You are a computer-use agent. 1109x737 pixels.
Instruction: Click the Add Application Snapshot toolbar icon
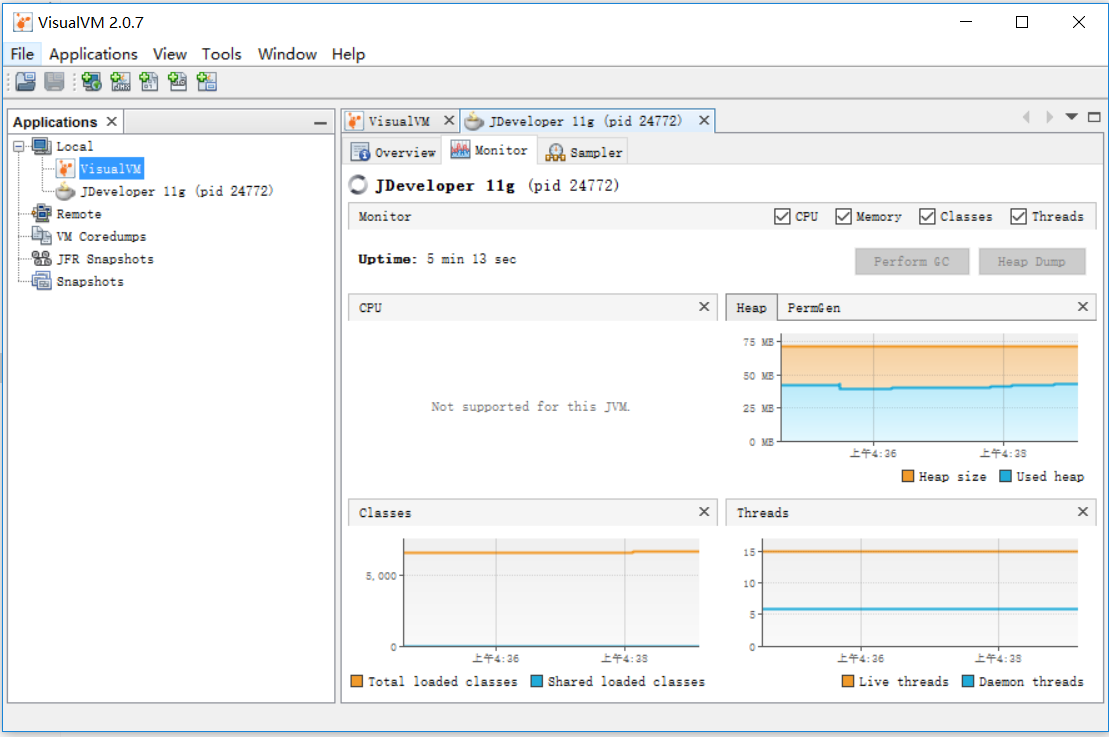[207, 82]
